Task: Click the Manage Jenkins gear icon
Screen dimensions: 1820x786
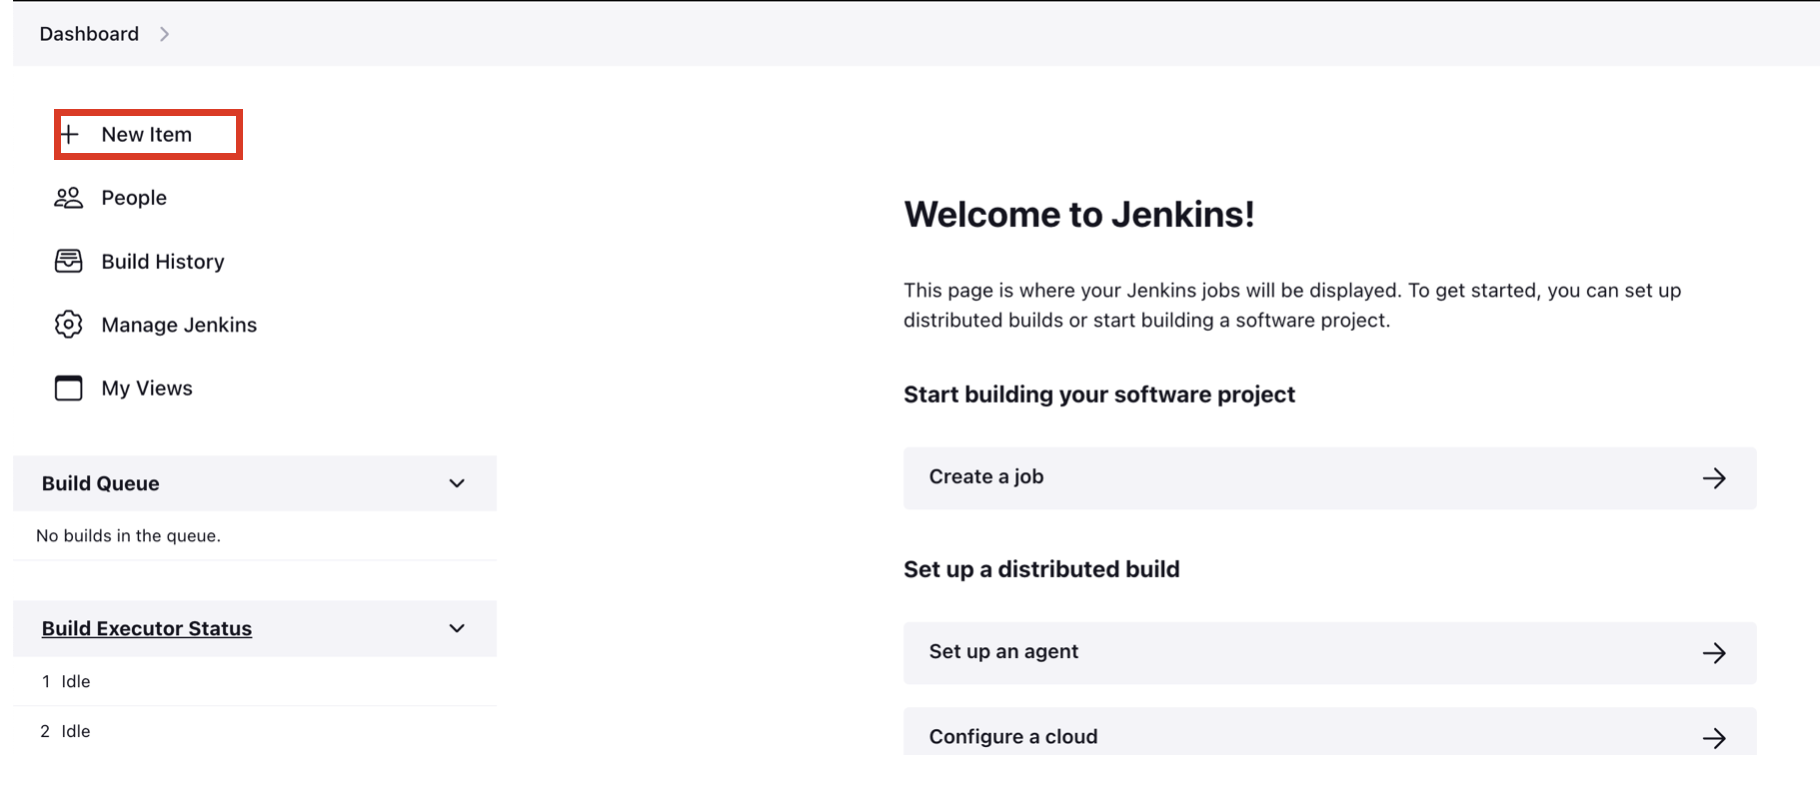Action: click(68, 324)
